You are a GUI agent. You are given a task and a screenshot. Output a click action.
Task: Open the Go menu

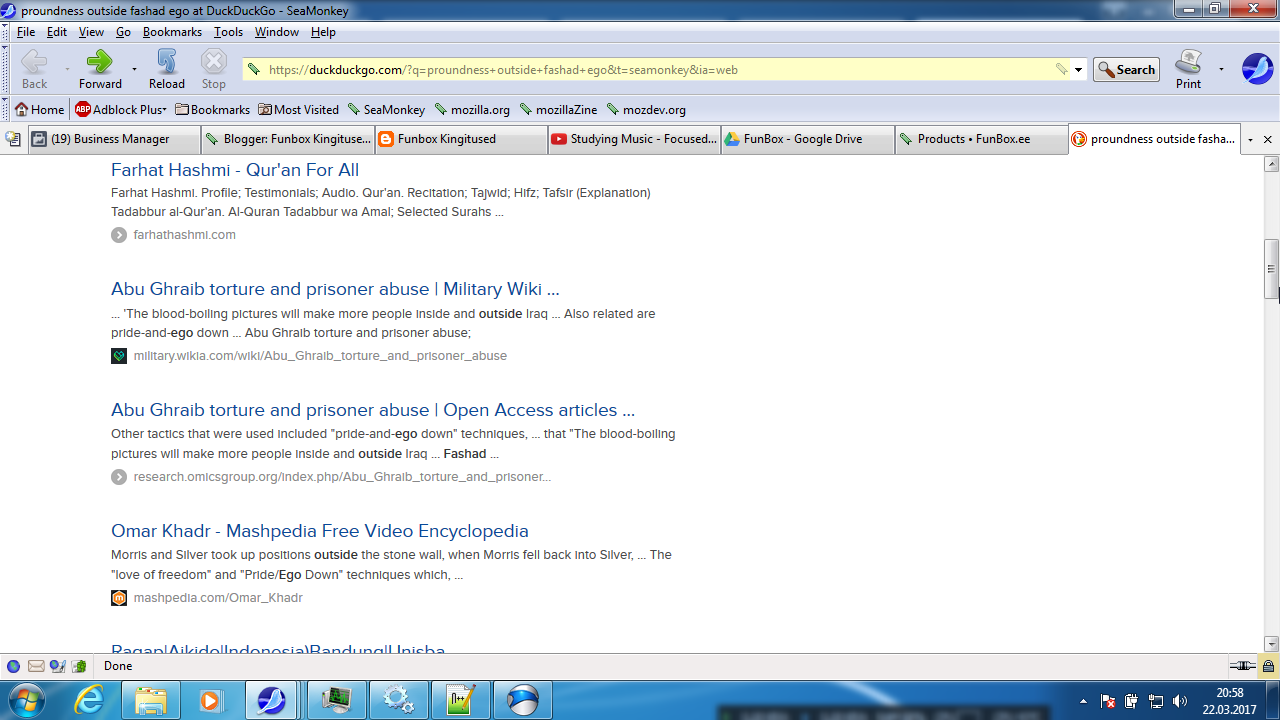coord(124,32)
